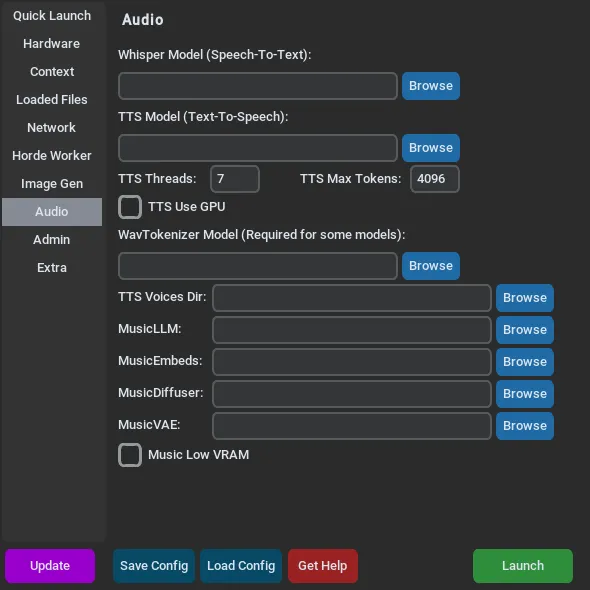Click Save Config button
Viewport: 590px width, 590px height.
coord(154,566)
